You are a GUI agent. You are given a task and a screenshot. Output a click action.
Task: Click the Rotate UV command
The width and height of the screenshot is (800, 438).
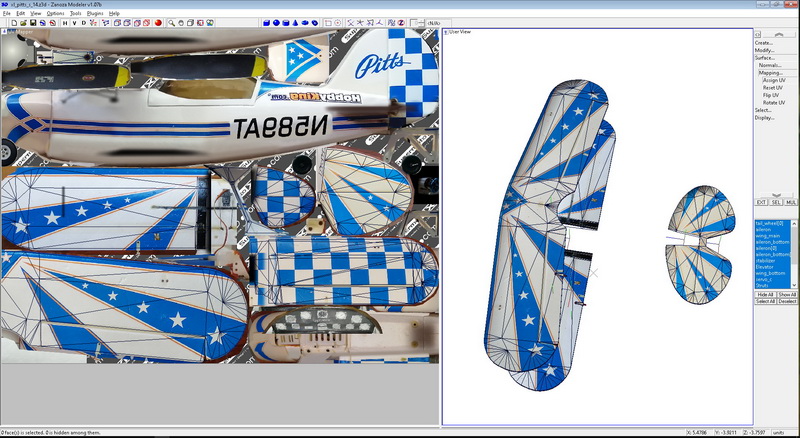click(774, 103)
